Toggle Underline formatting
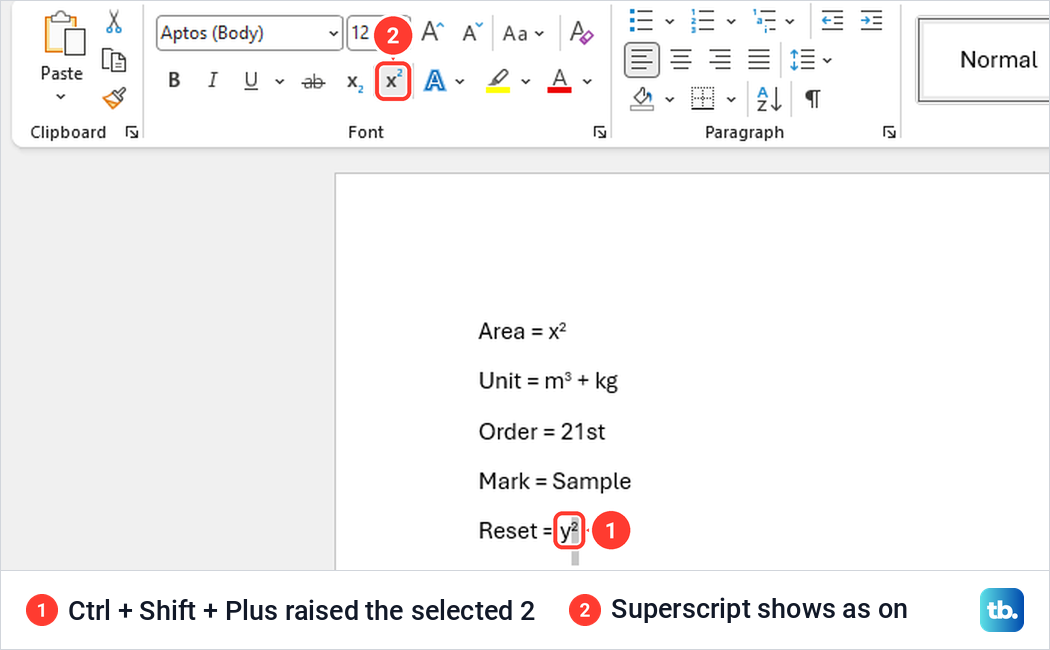 pos(251,80)
